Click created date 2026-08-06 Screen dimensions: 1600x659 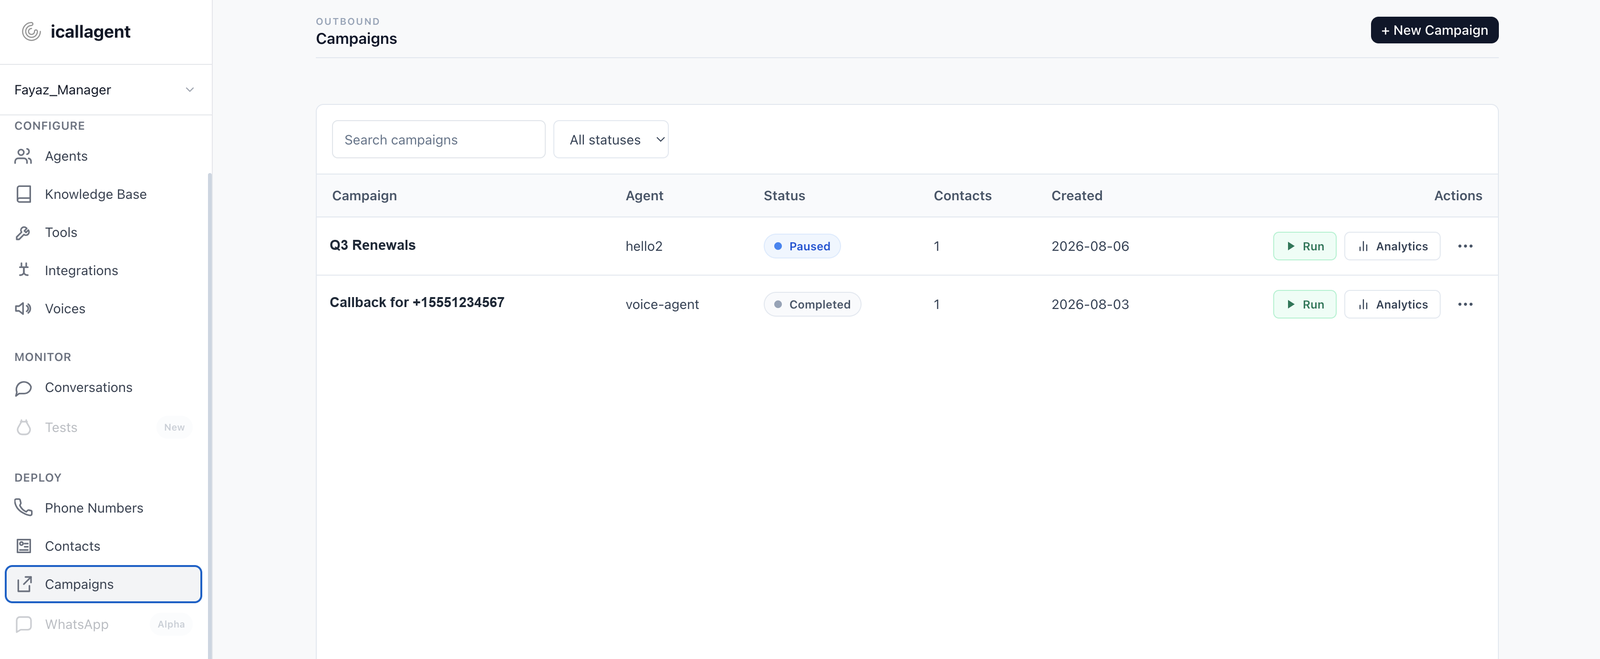pyautogui.click(x=1090, y=246)
